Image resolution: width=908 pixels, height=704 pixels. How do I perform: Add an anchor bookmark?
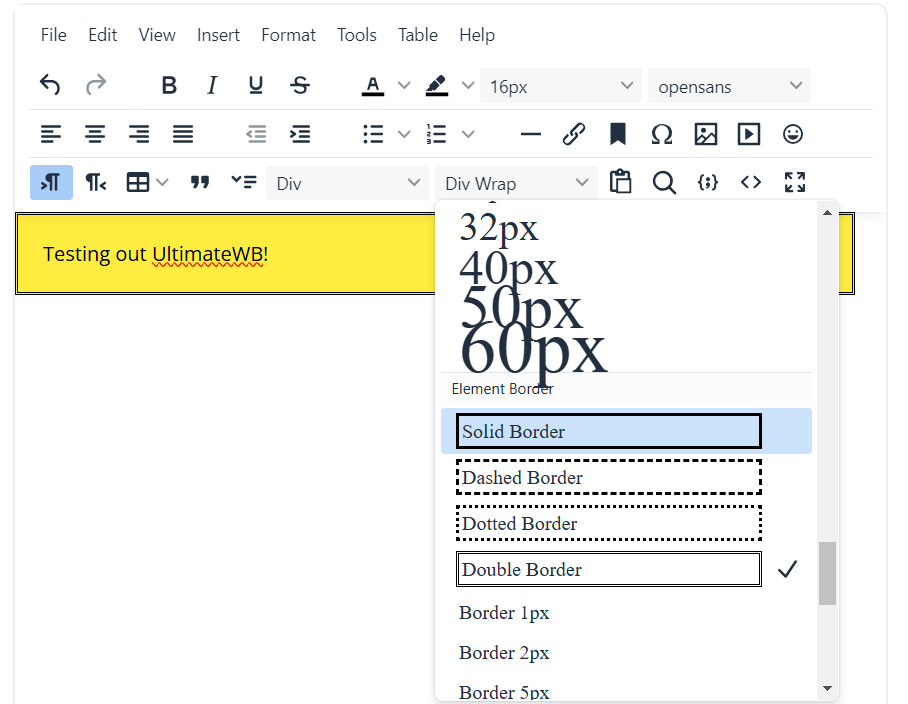coord(618,134)
